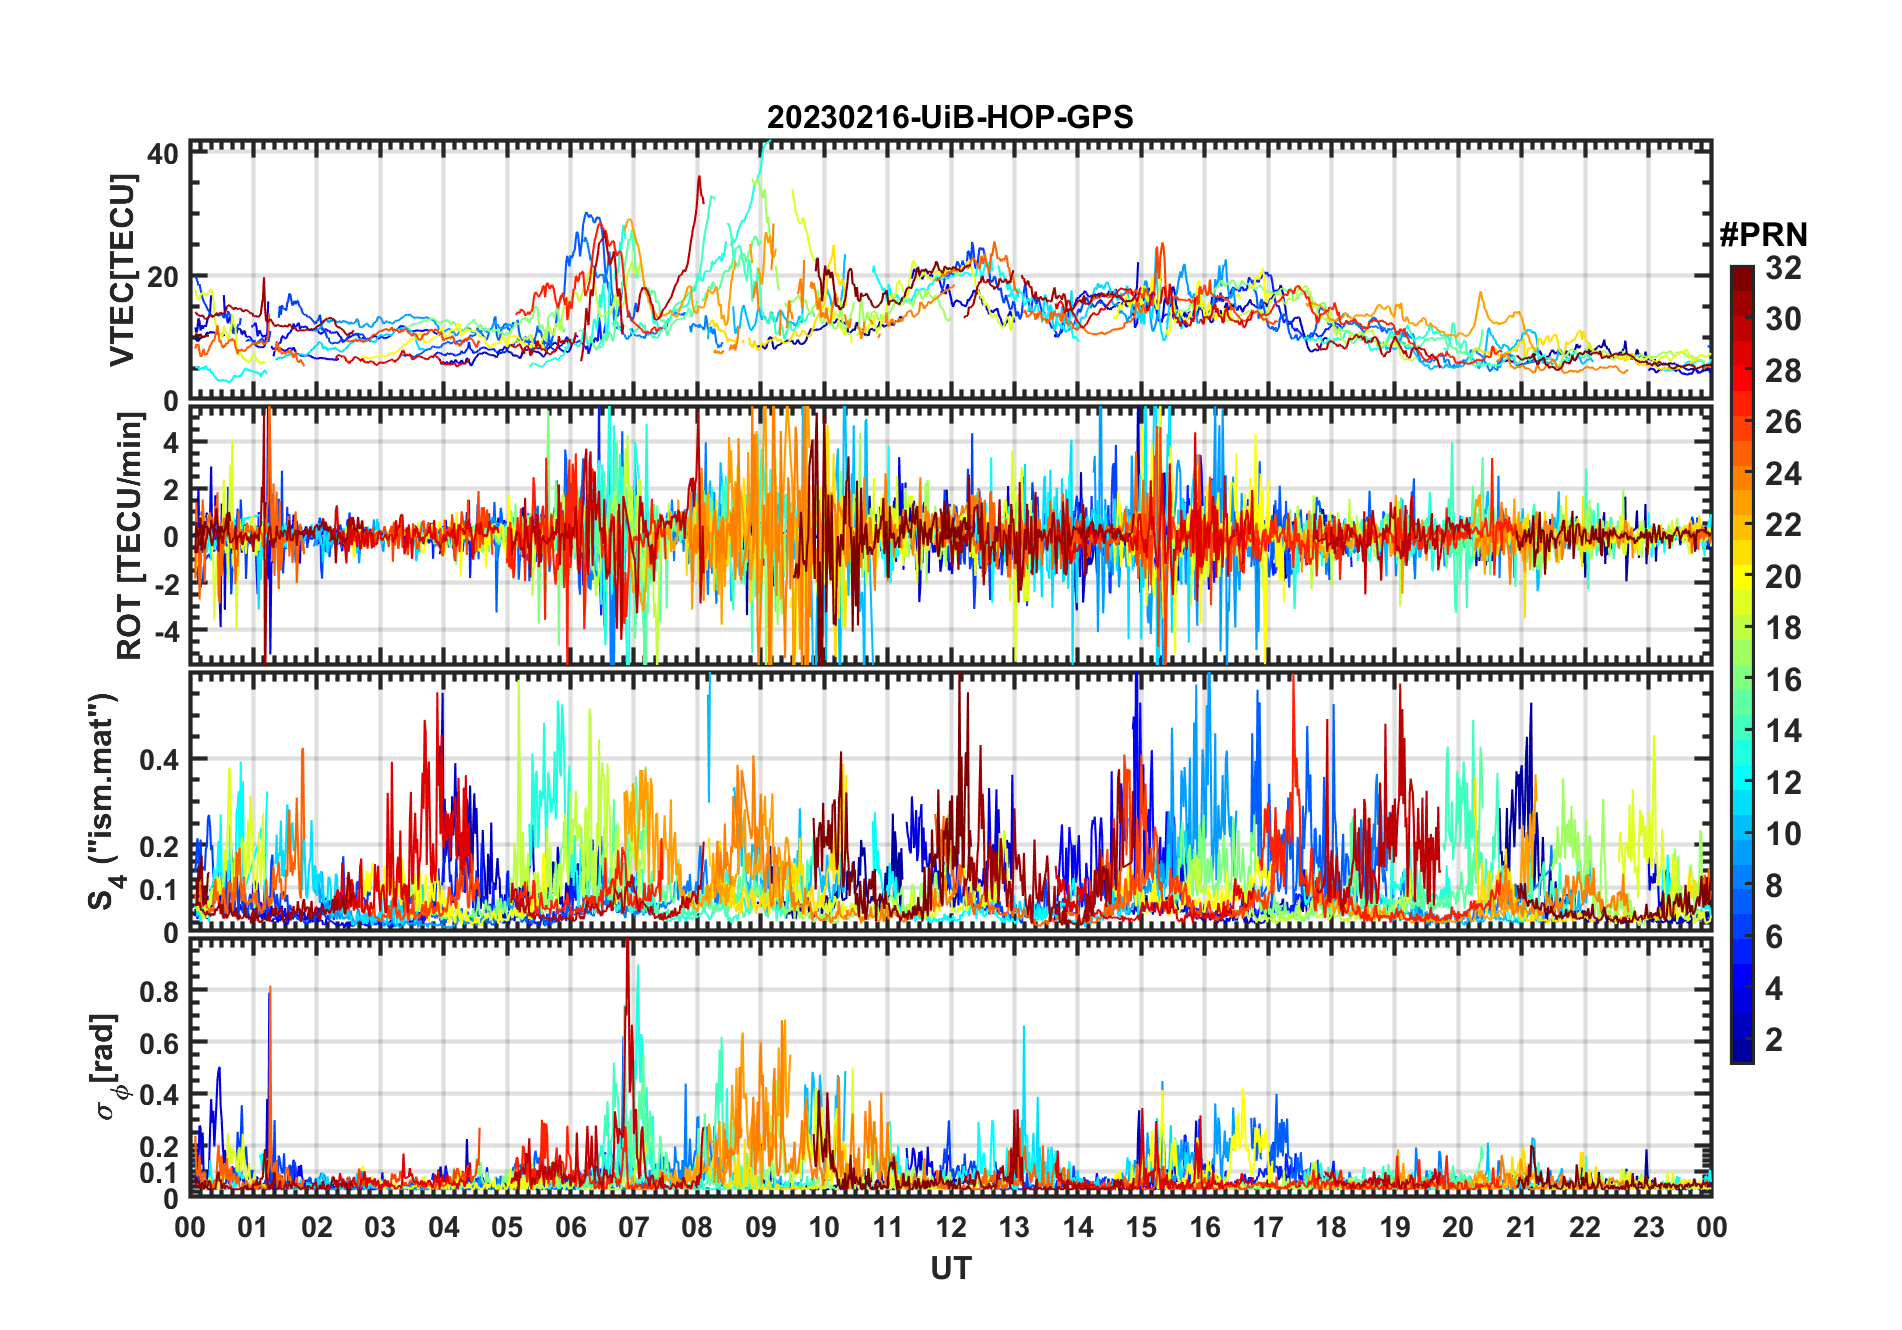Click inside the VTEC time-series panel
This screenshot has width=1902, height=1330.
950,270
